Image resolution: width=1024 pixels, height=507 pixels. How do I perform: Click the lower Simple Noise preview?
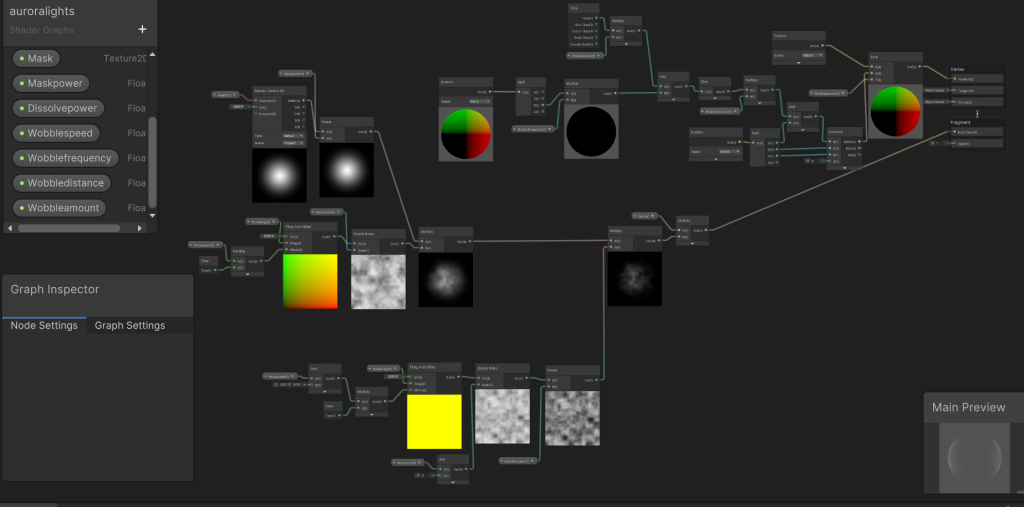(502, 416)
